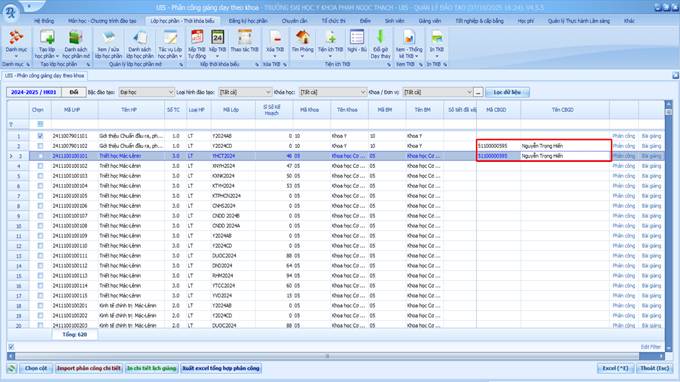Image resolution: width=680 pixels, height=382 pixels.
Task: Tick checkbox for row 241007901102
Action: tap(40, 146)
